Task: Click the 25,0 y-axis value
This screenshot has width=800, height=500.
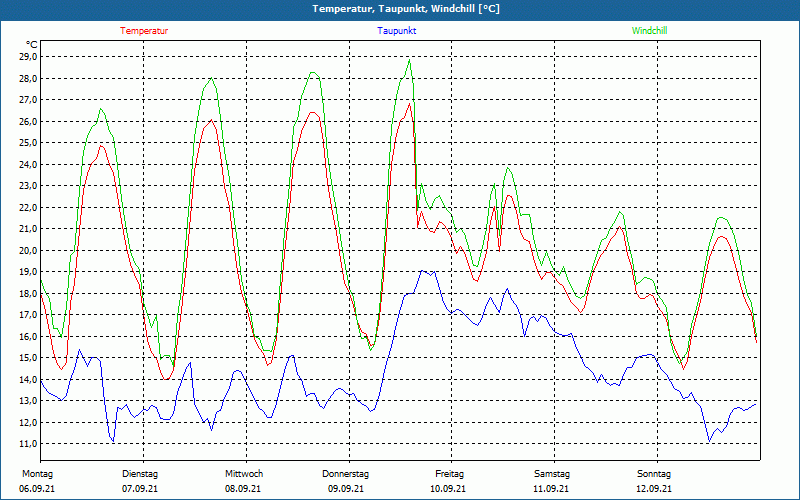Action: [27, 143]
